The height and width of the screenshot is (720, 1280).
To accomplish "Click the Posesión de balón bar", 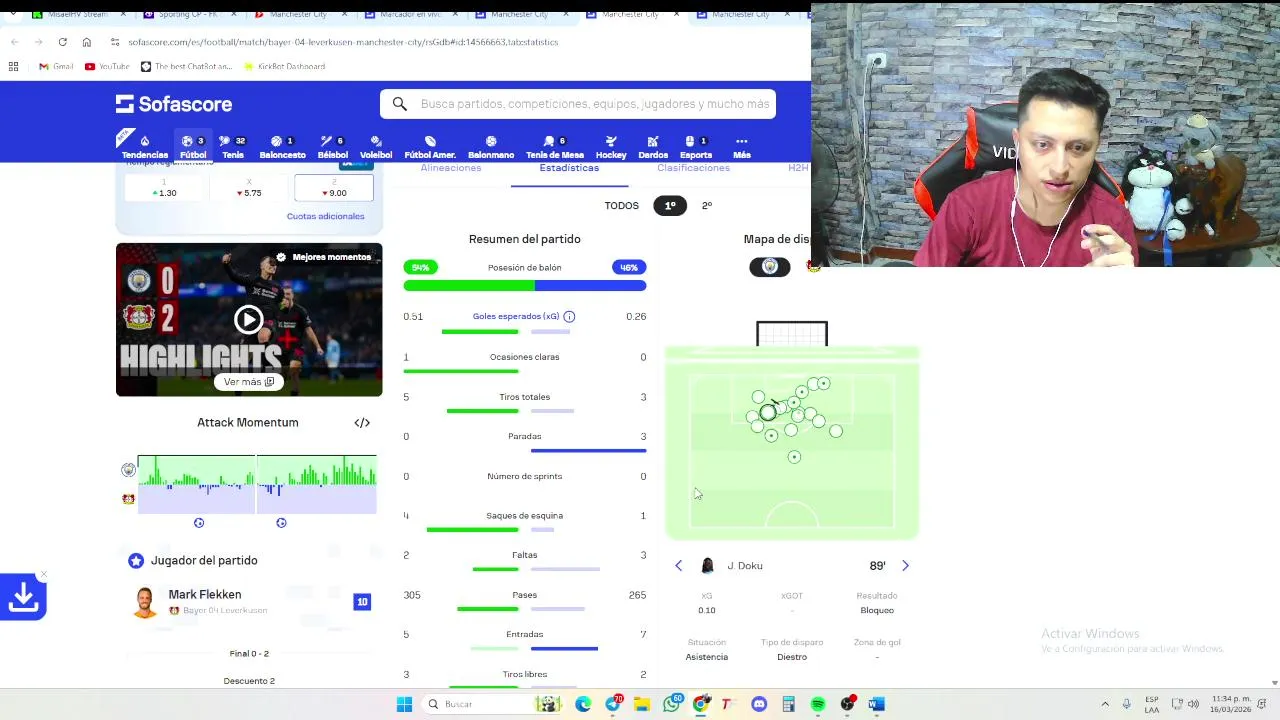I will 525,286.
